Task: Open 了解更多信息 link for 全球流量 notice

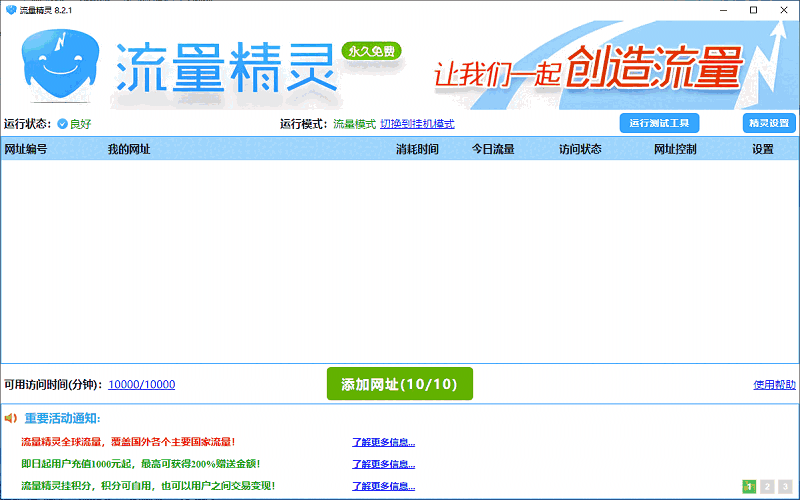Action: pos(384,442)
